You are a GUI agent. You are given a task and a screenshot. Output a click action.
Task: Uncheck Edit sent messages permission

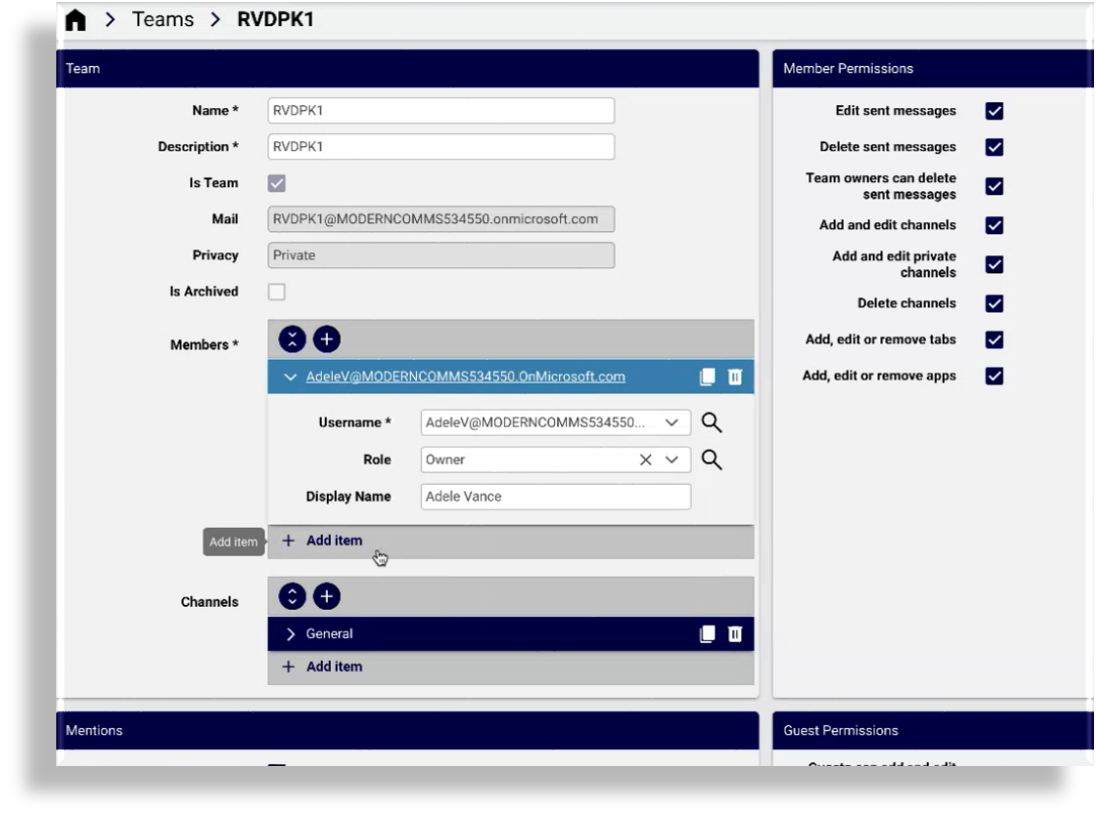point(994,111)
